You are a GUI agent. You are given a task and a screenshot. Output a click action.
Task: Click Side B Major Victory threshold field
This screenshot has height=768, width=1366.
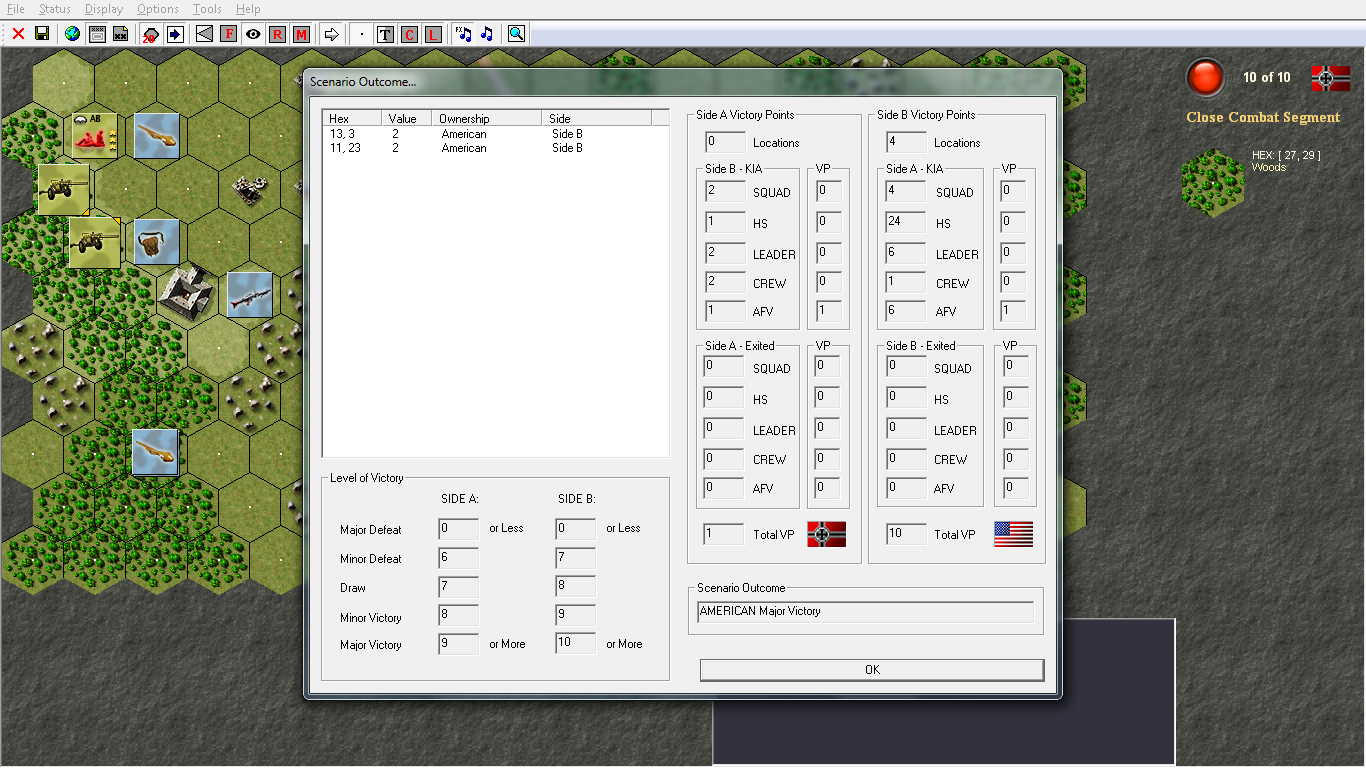(576, 644)
